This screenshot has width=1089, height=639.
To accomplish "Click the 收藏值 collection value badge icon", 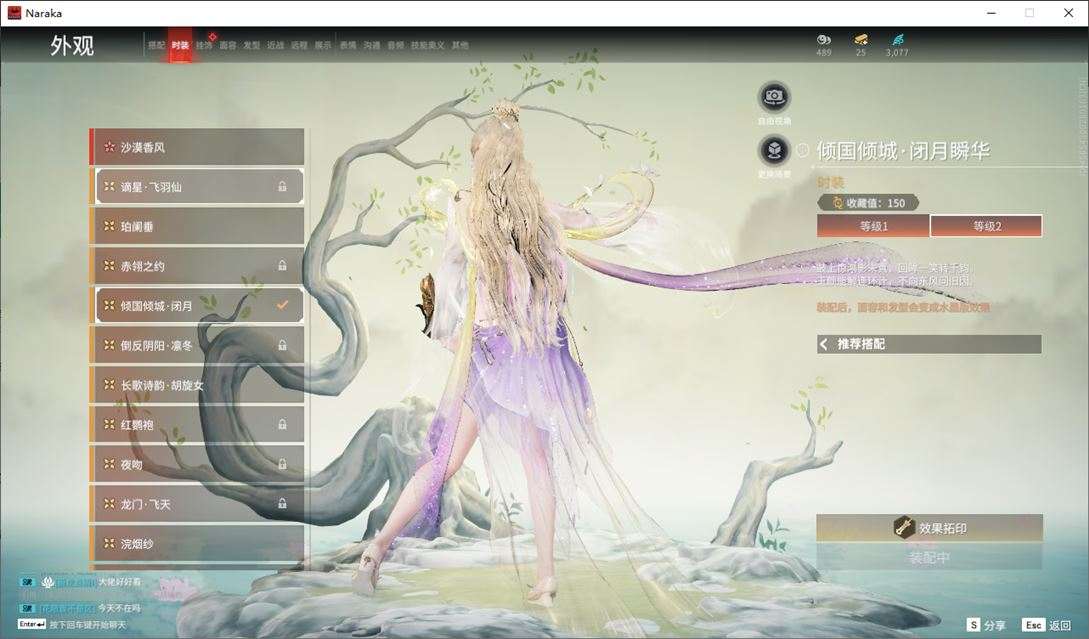I will click(837, 203).
